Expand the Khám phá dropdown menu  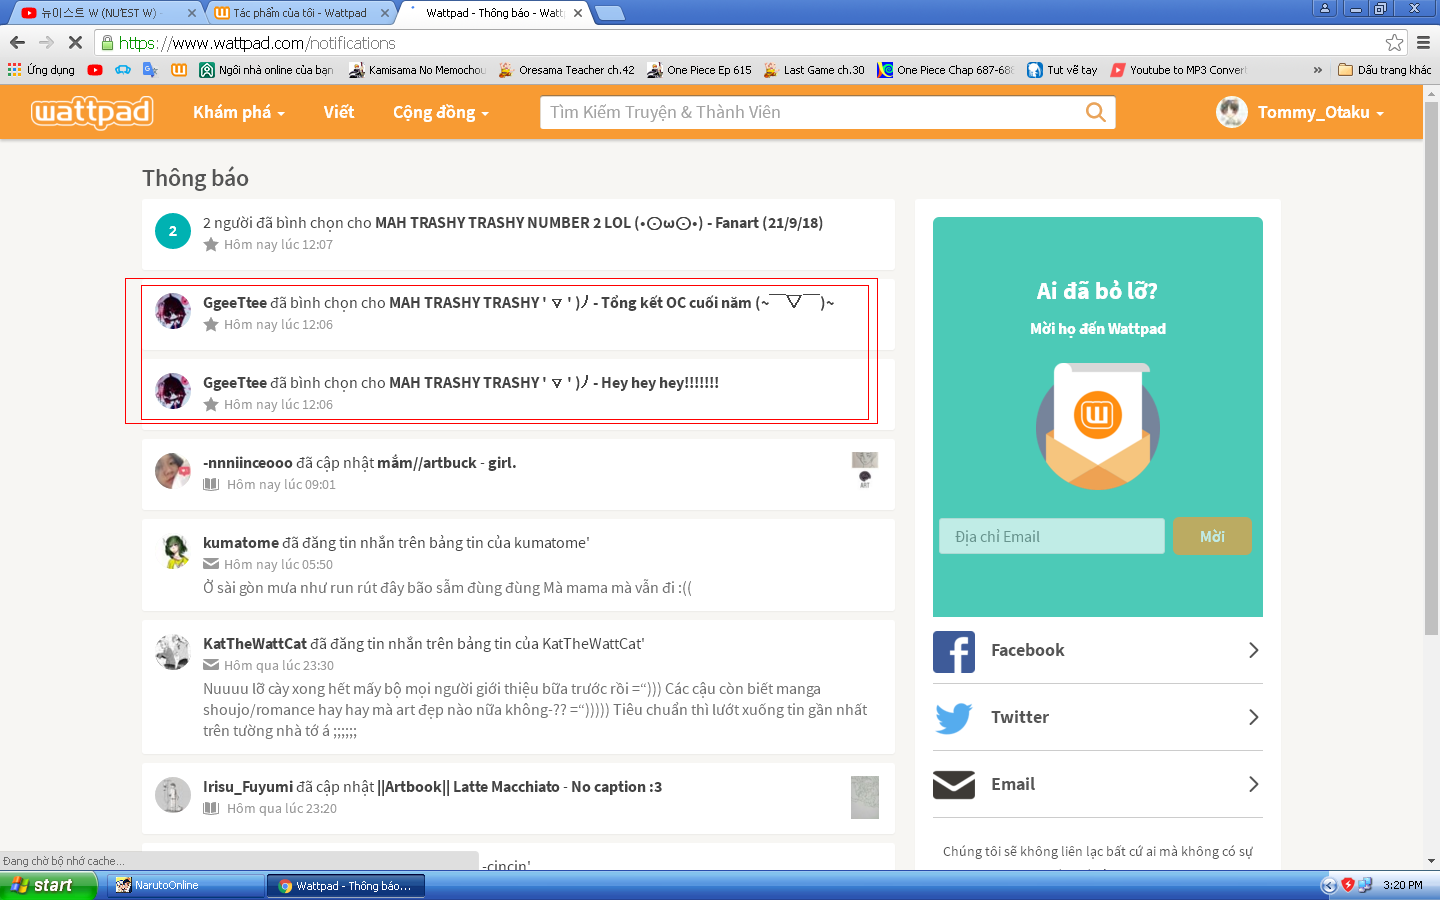pos(238,112)
